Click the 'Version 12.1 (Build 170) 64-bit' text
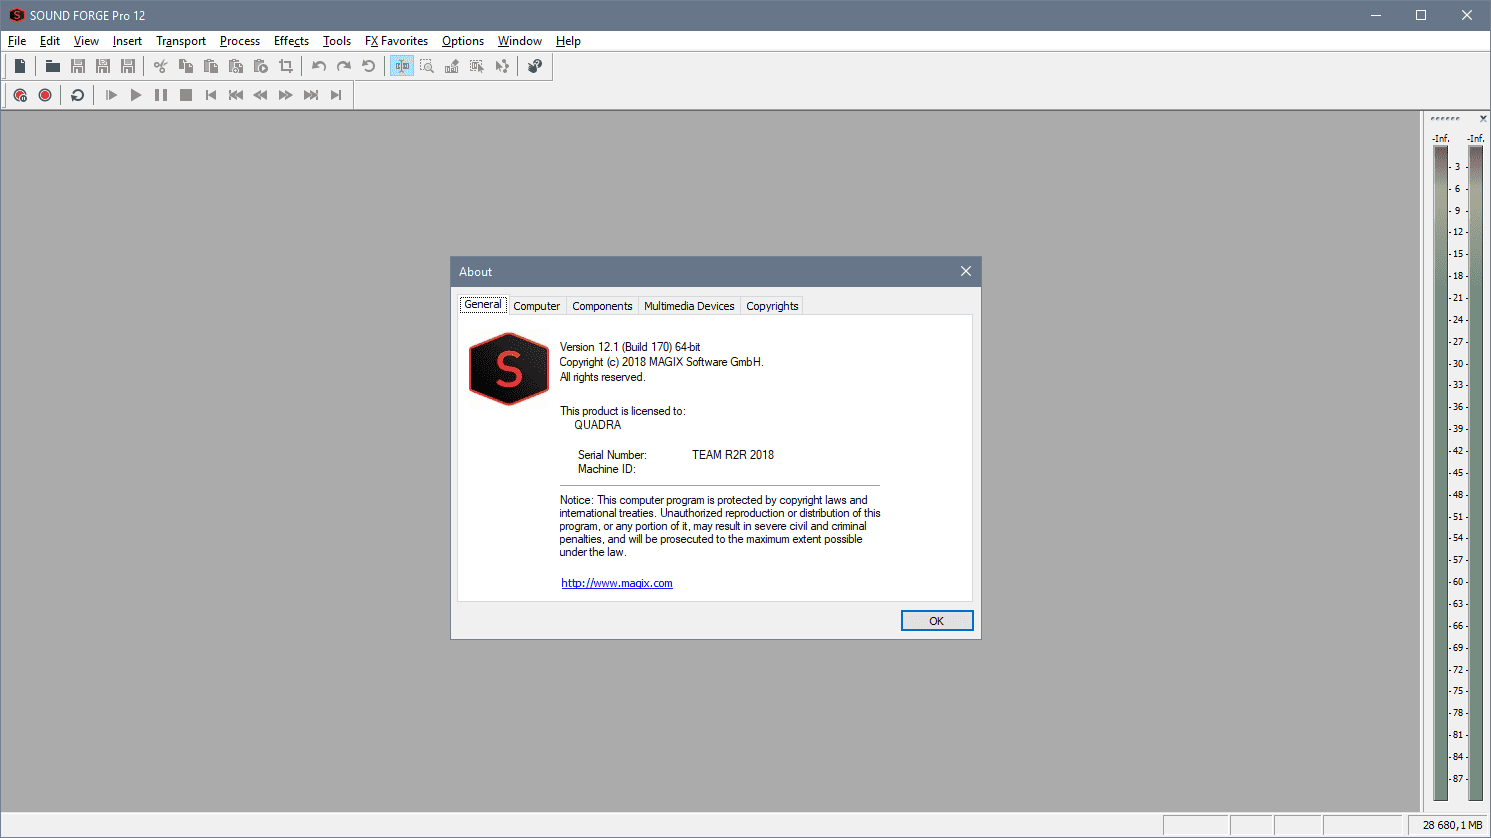Image resolution: width=1491 pixels, height=838 pixels. [x=630, y=347]
